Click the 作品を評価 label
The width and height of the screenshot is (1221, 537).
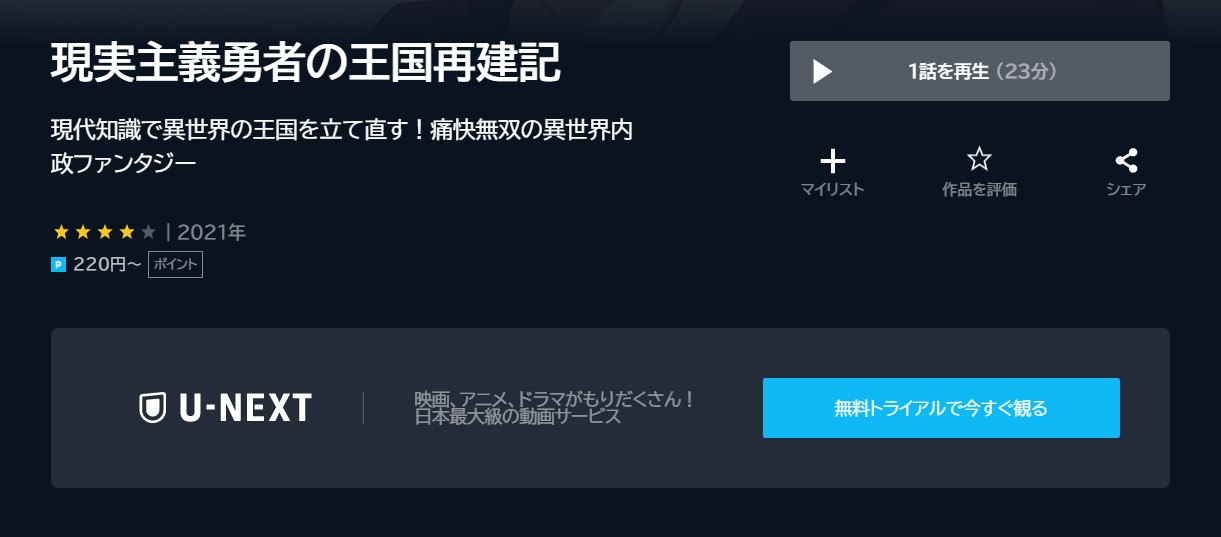click(x=979, y=189)
